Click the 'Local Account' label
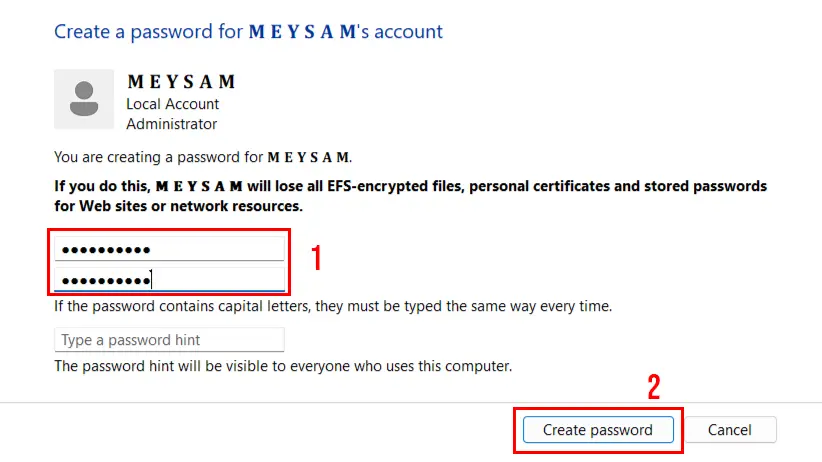 [172, 104]
